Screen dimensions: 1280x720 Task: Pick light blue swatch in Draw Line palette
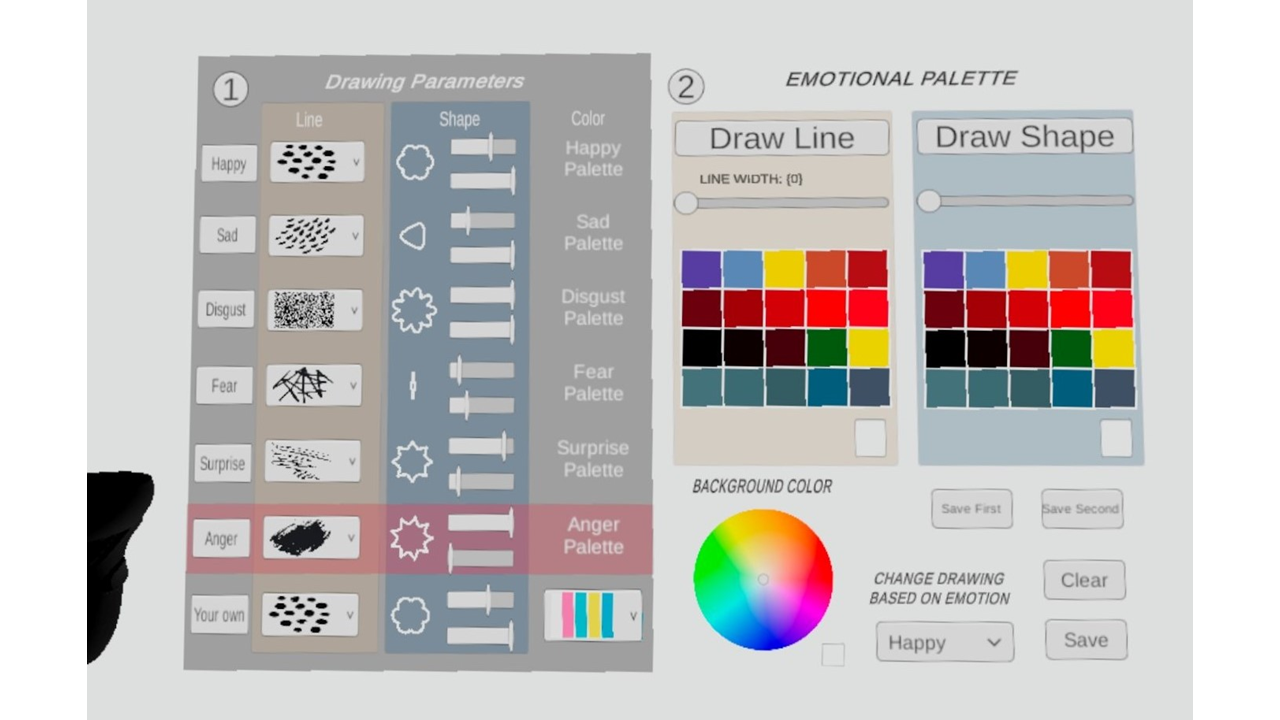point(743,270)
